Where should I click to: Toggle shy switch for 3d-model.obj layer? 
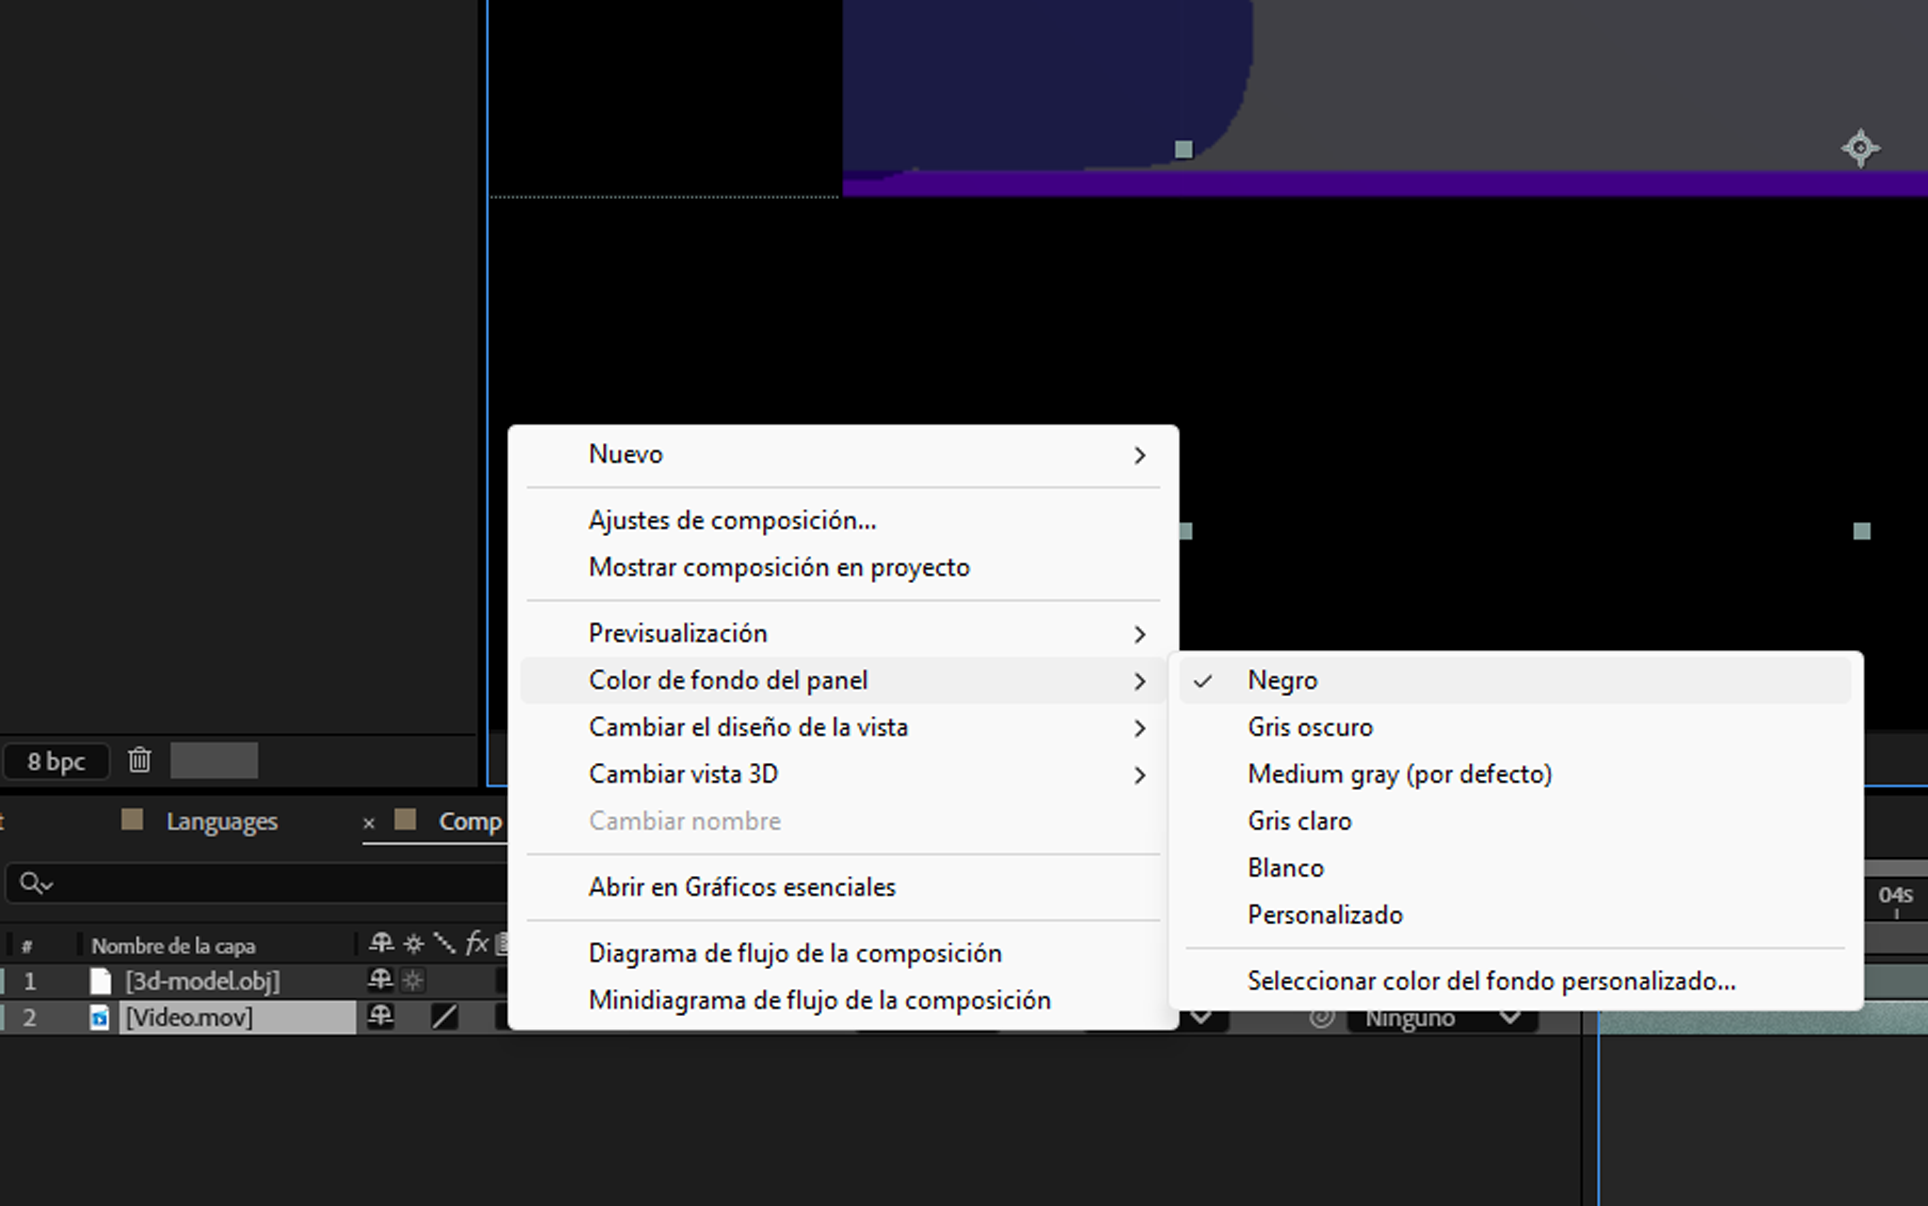click(380, 981)
